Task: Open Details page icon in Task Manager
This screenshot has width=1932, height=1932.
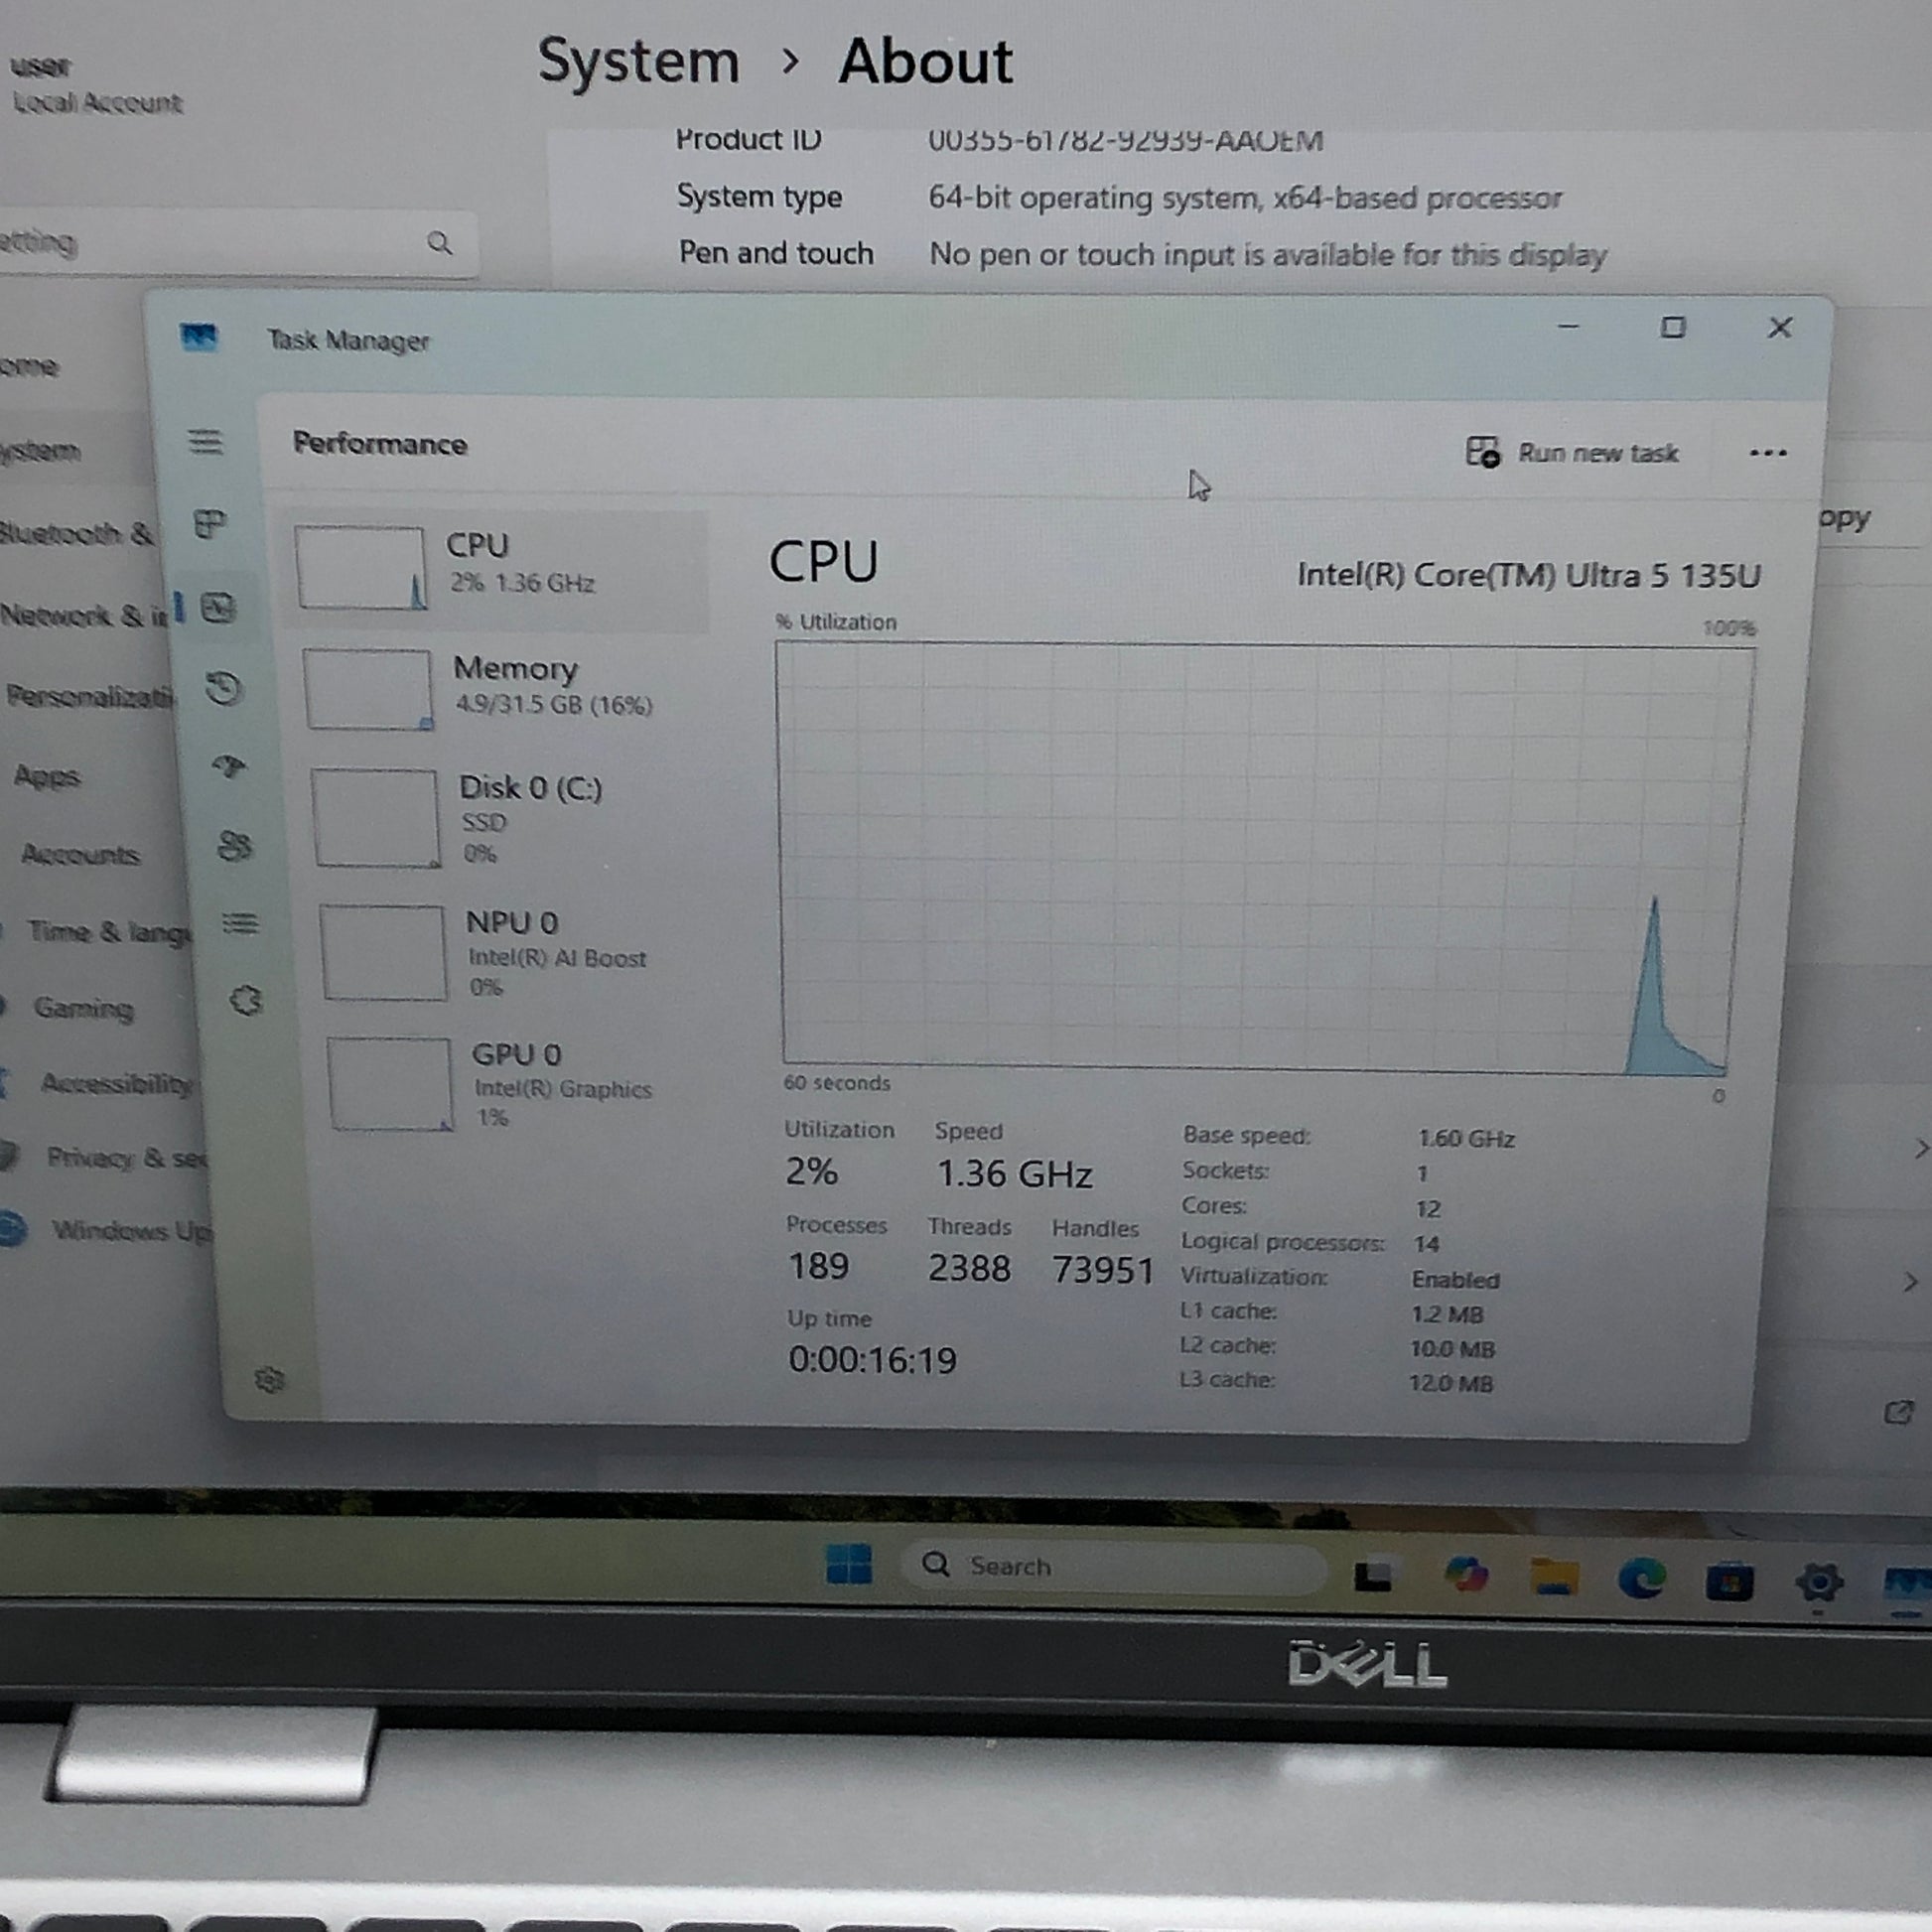Action: click(x=240, y=923)
